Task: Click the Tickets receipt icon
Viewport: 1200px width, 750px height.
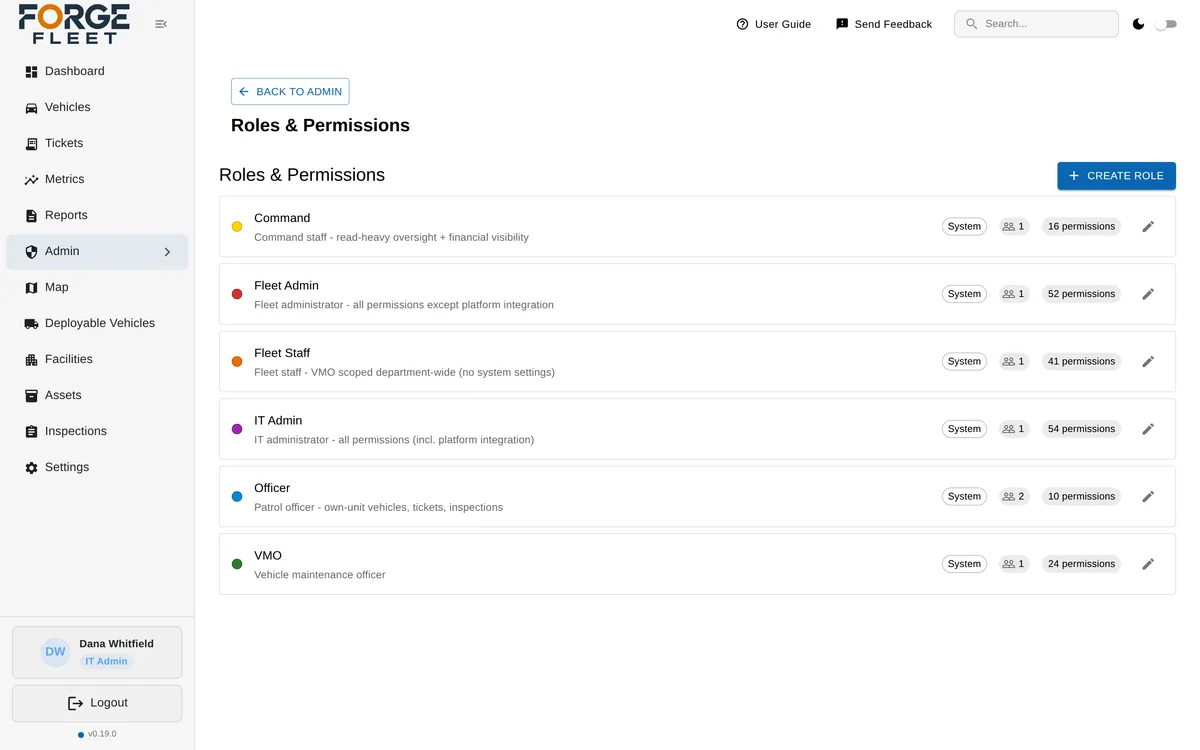Action: 31,144
